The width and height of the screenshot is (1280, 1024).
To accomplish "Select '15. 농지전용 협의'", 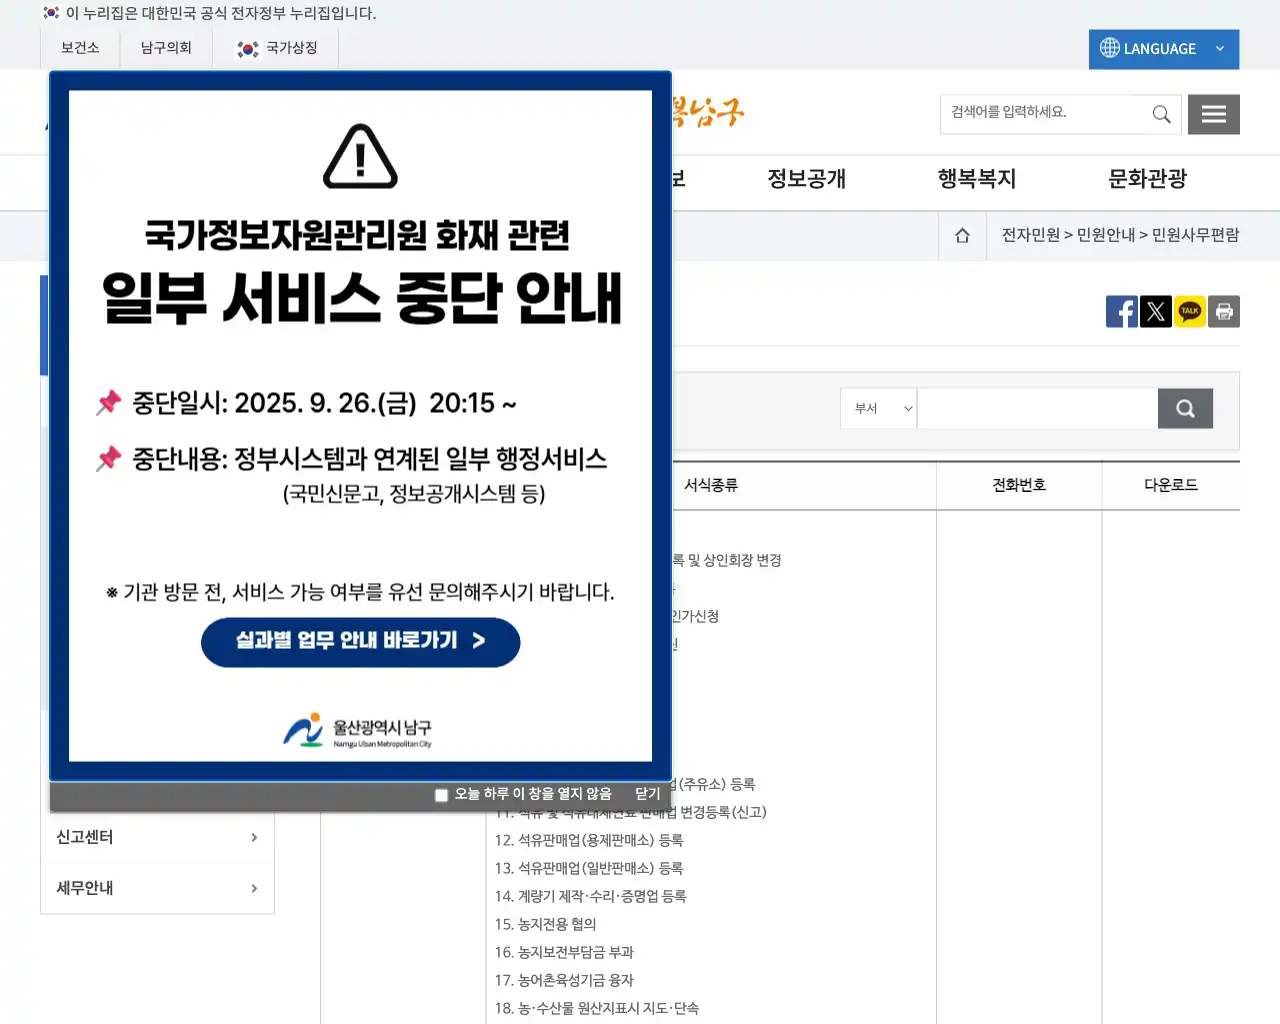I will 546,925.
